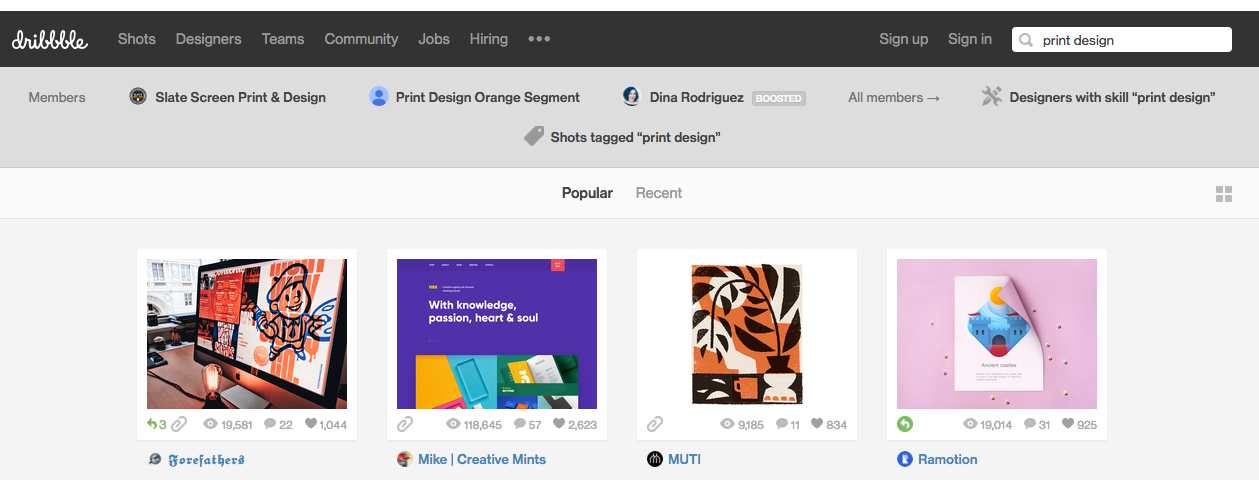
Task: Click the Members label
Action: tap(57, 97)
